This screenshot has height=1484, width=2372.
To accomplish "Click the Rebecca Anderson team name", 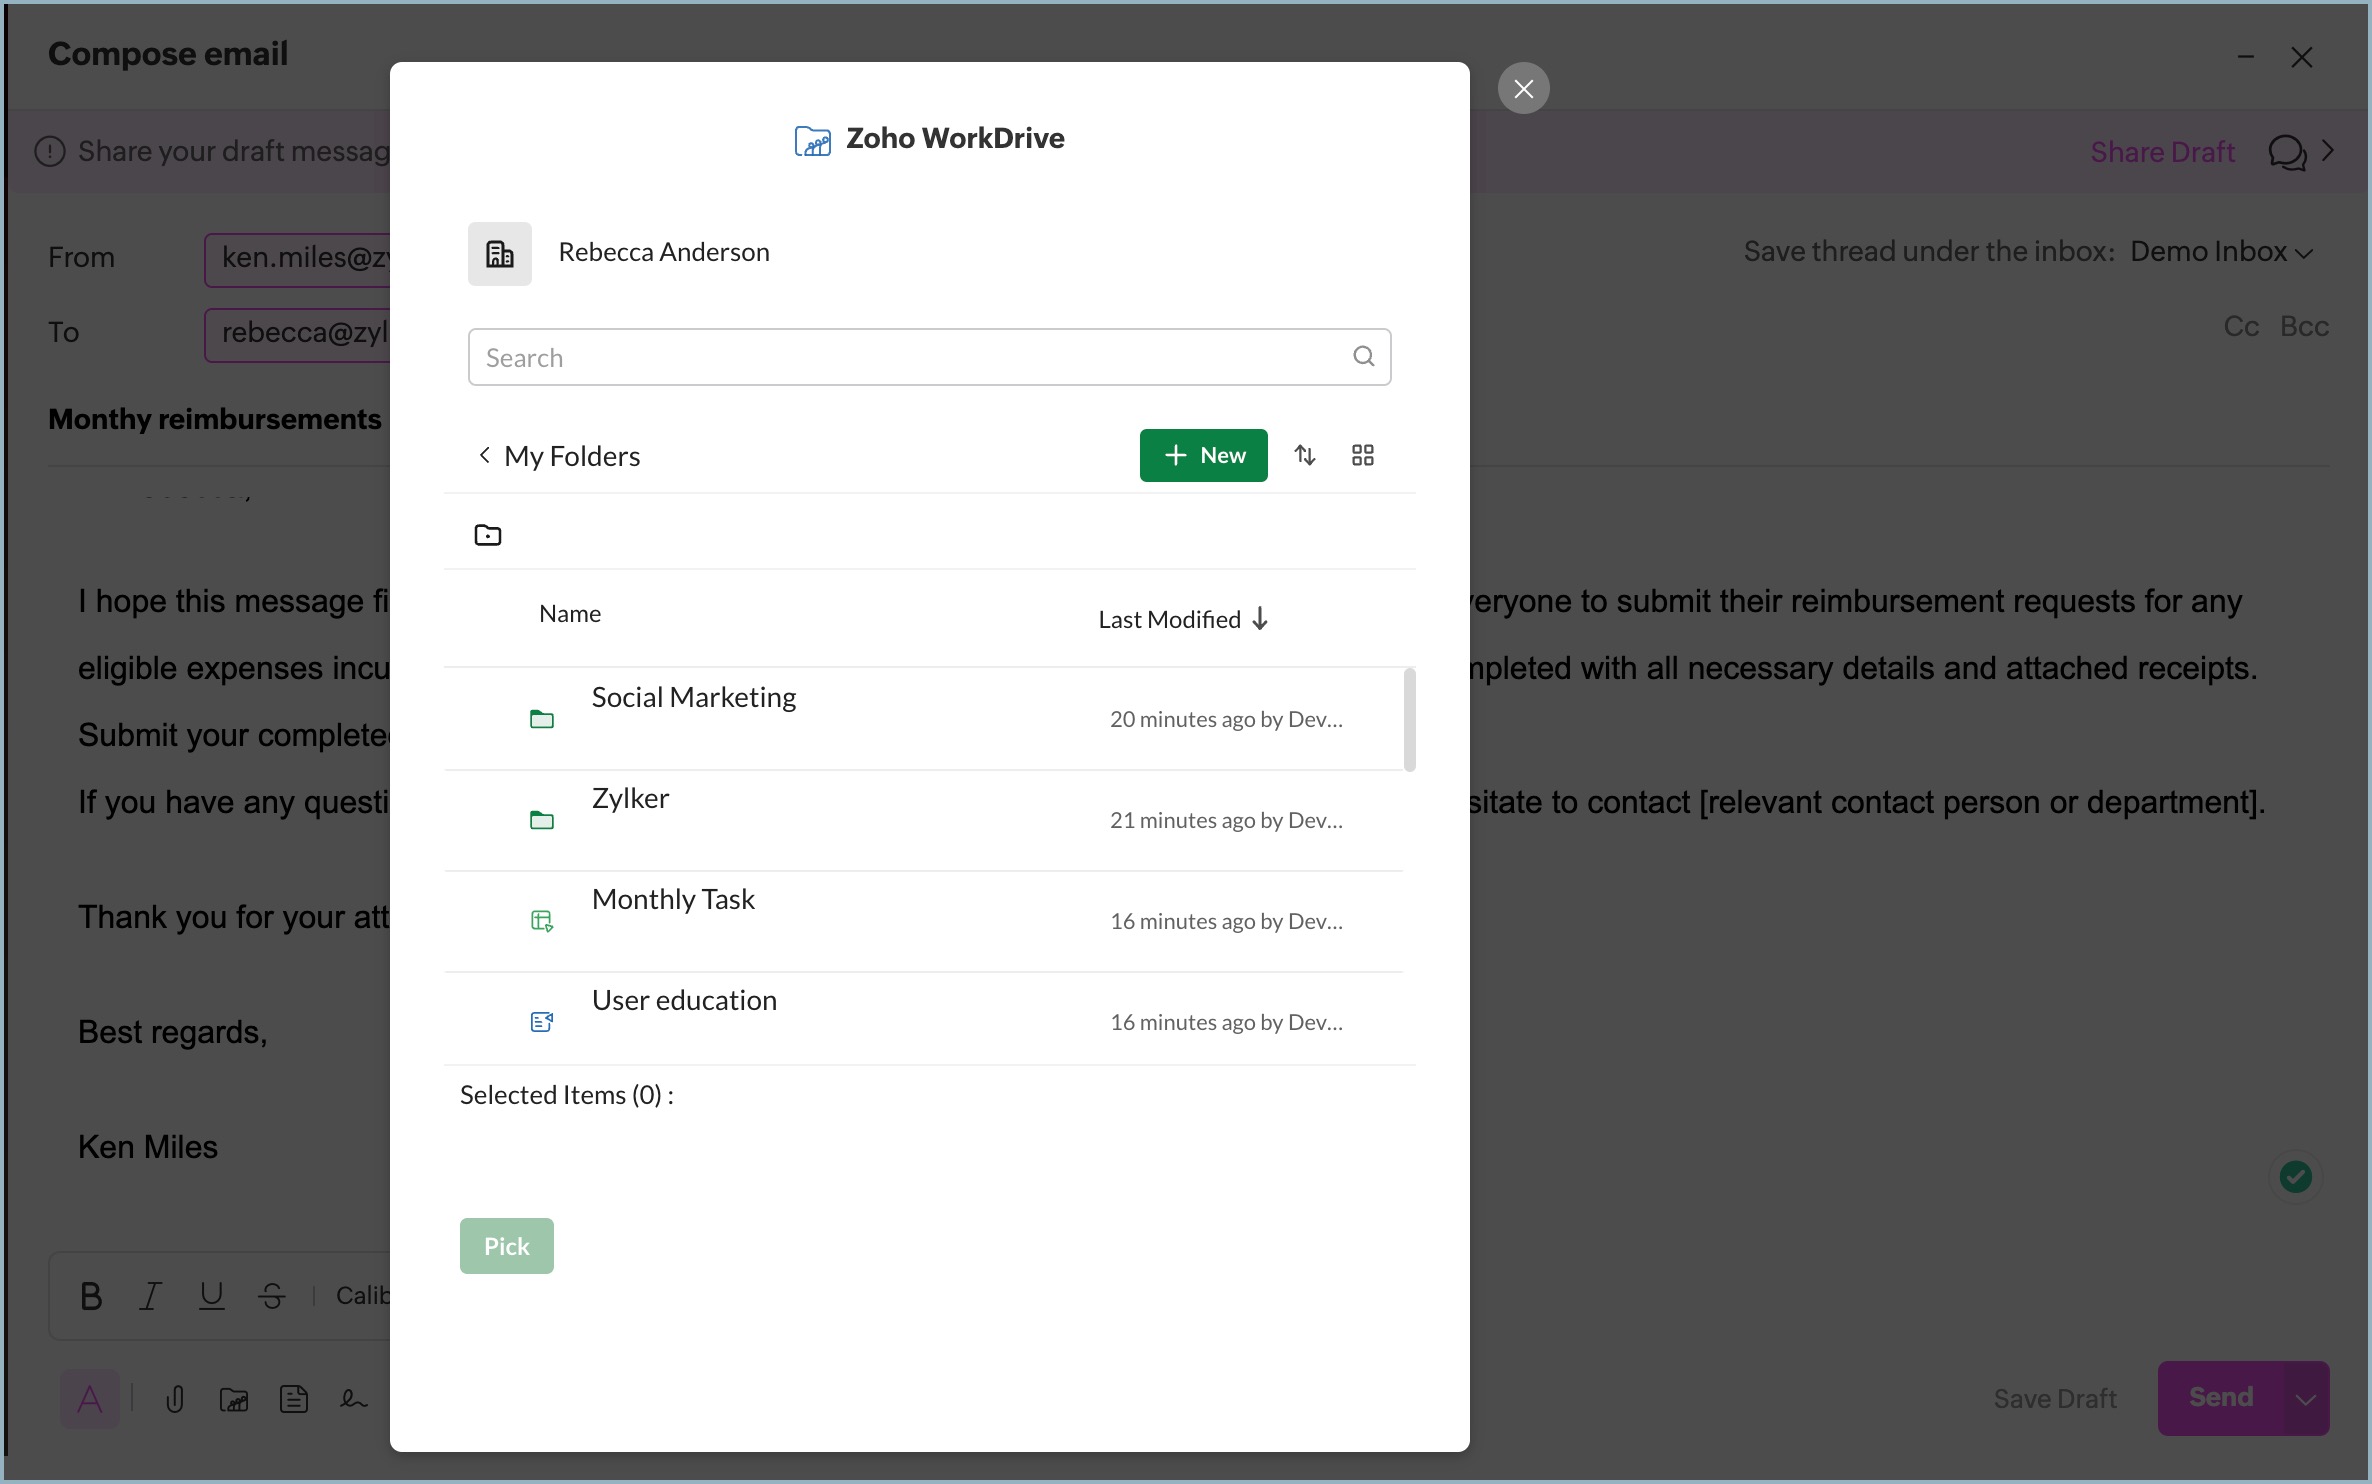I will tap(664, 252).
